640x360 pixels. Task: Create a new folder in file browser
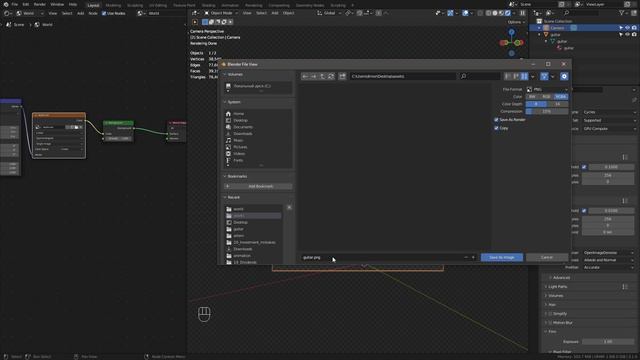click(x=342, y=76)
